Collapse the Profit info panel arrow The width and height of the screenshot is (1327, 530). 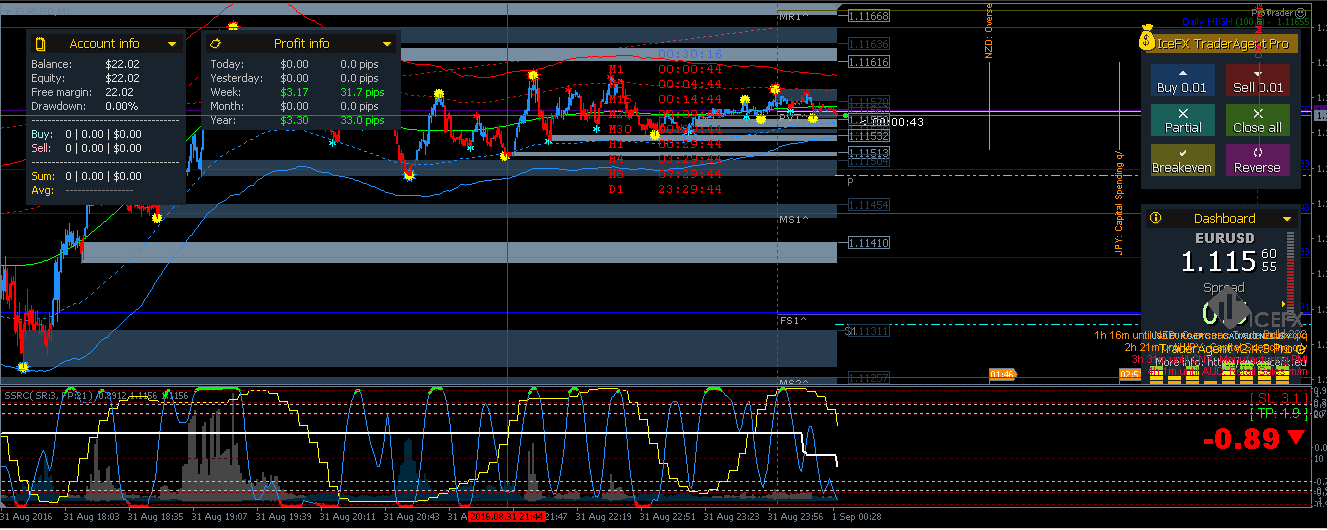tap(386, 44)
